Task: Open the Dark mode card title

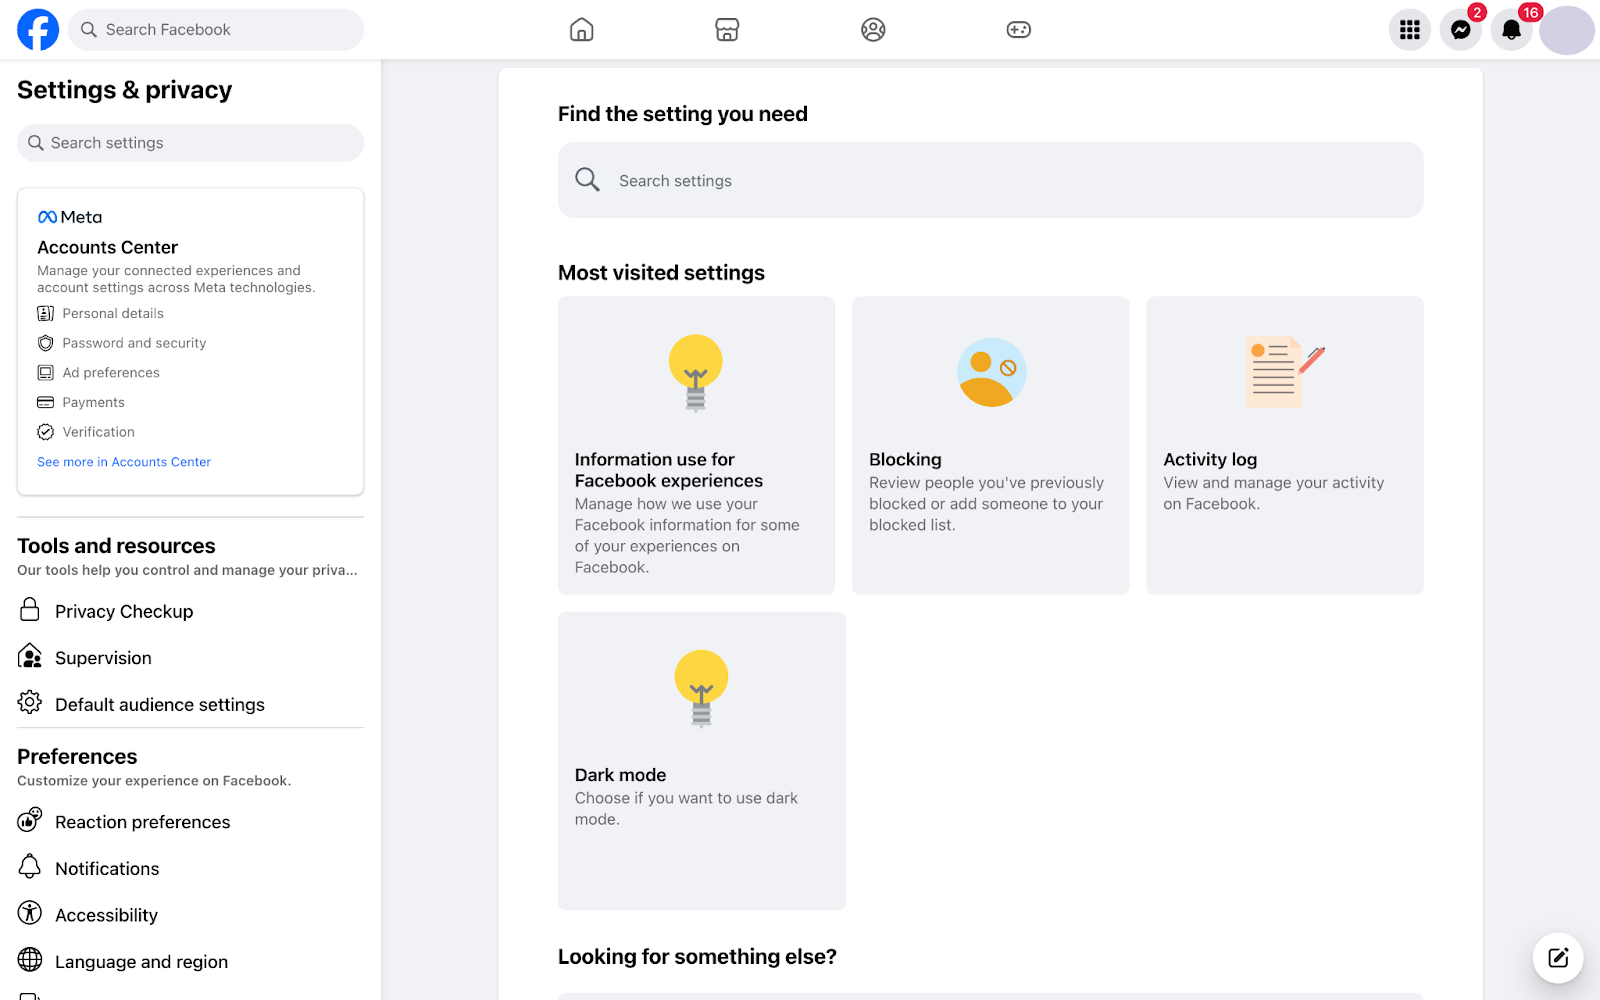Action: pos(620,775)
